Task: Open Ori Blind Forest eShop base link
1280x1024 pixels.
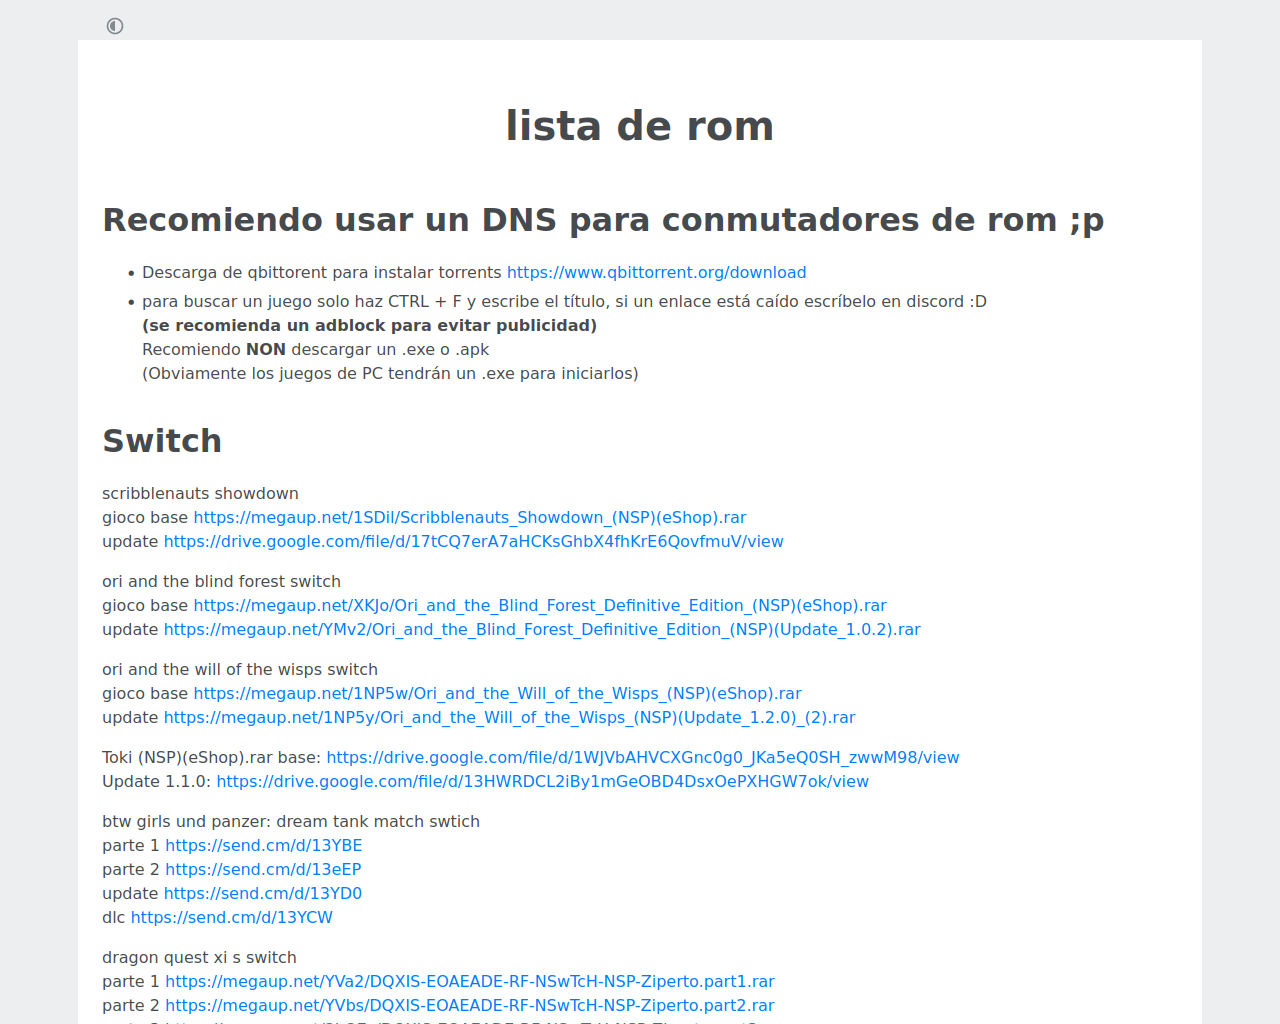Action: [540, 606]
